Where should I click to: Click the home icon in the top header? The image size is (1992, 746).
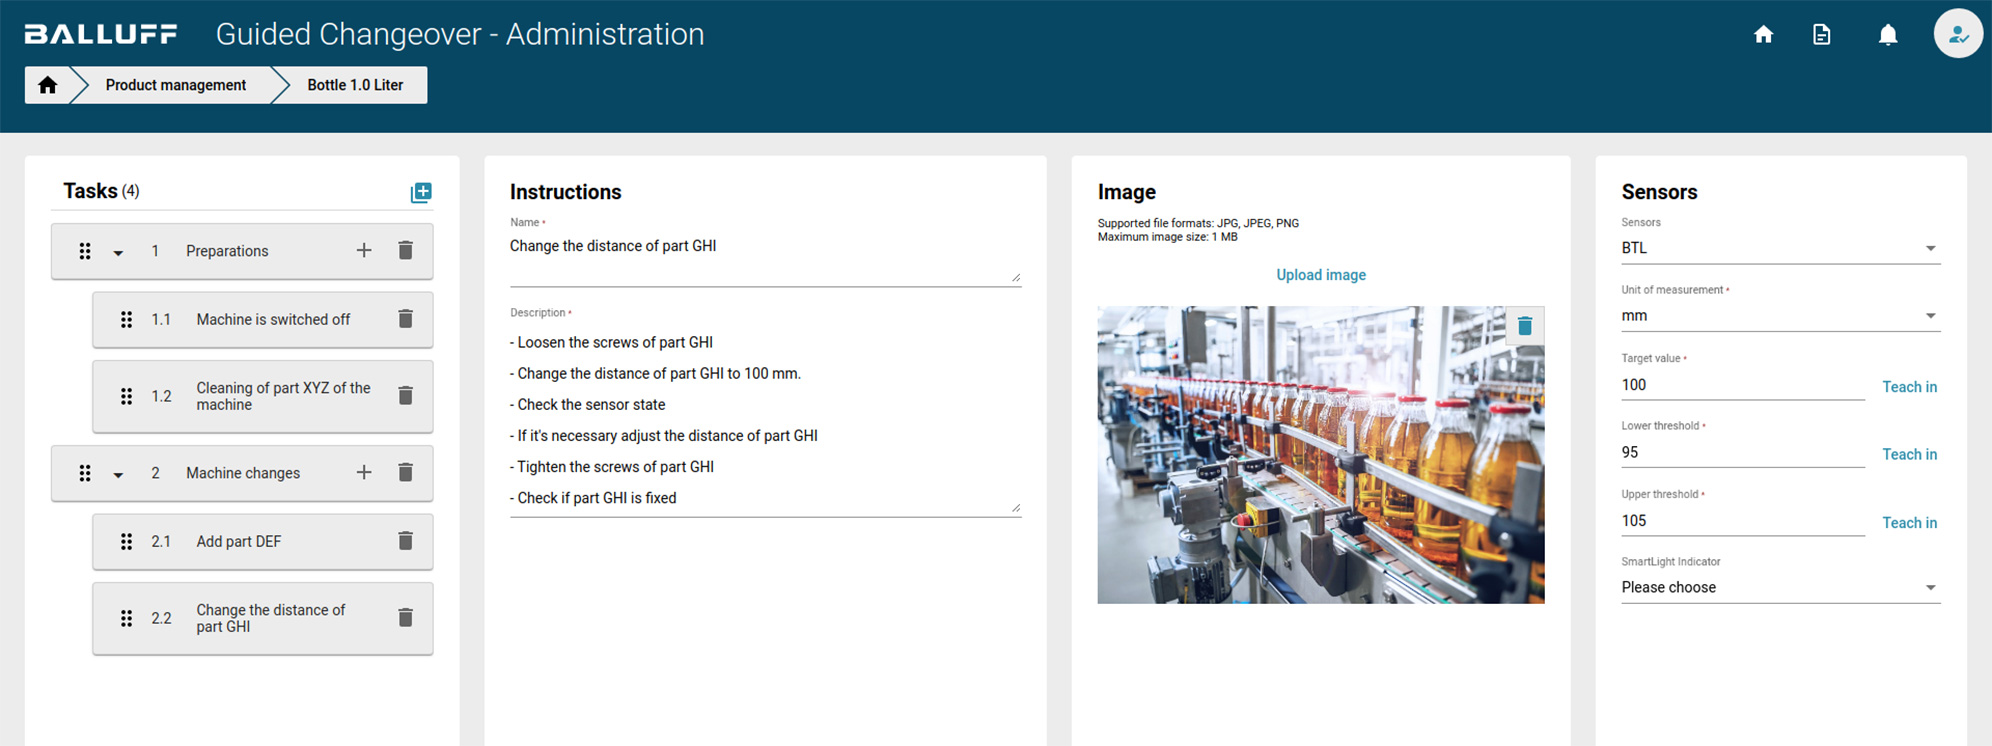[1763, 35]
